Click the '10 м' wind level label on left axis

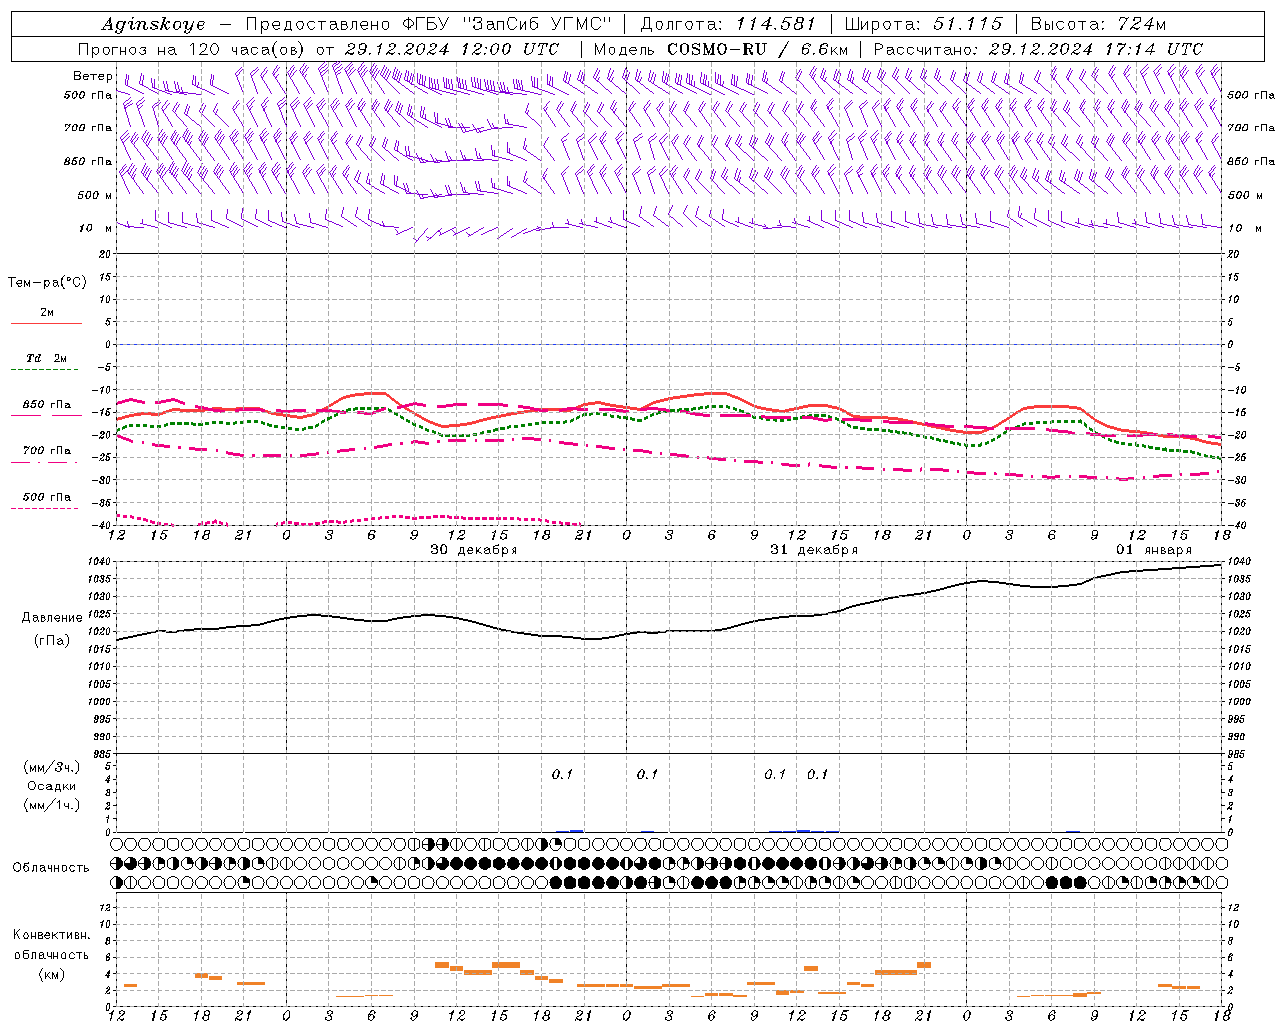[96, 228]
